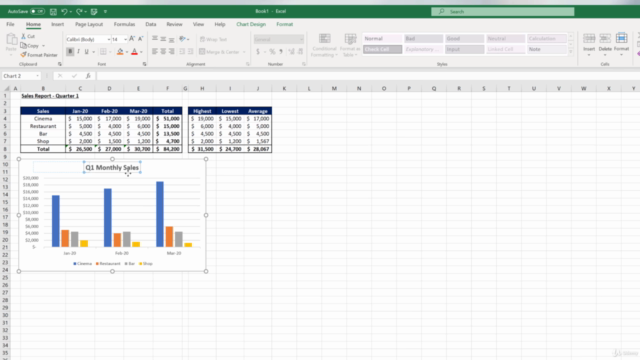640x360 pixels.
Task: Click Decrease Decimal icon
Action: tap(300, 51)
